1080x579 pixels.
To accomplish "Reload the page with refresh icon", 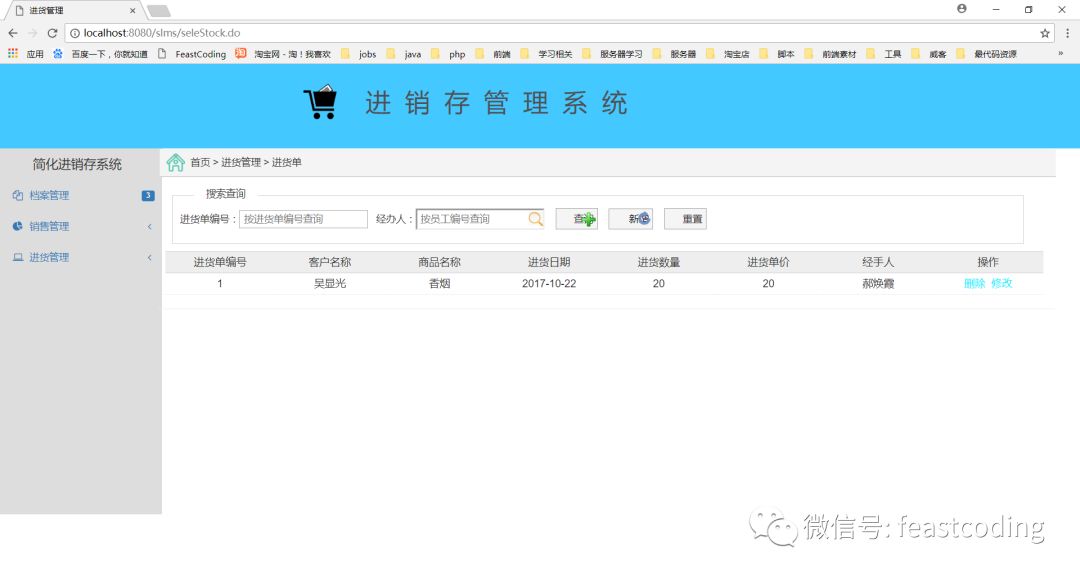I will coord(52,33).
